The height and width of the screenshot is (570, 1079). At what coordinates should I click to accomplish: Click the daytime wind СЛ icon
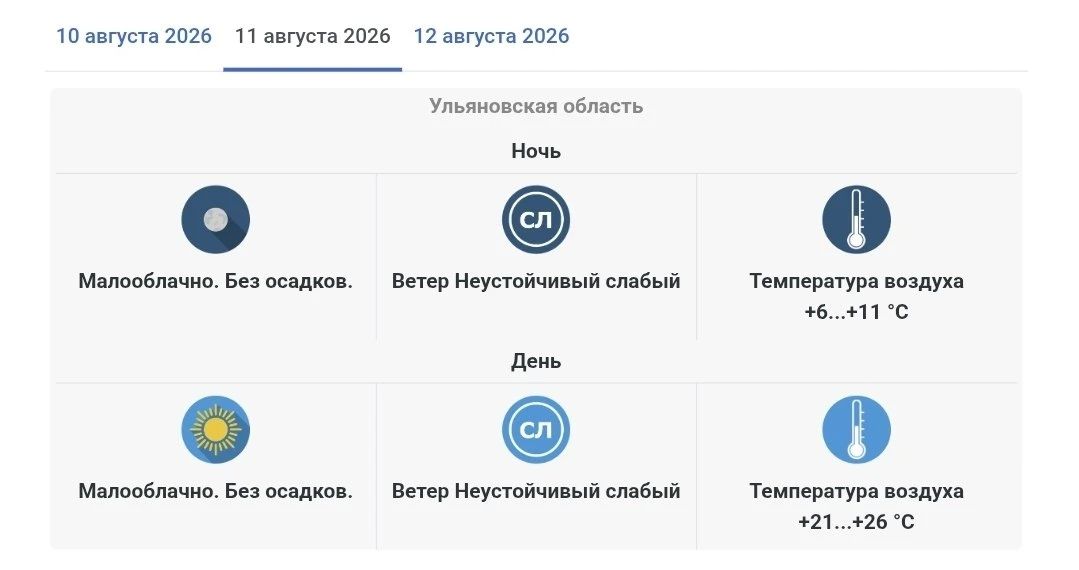click(536, 430)
